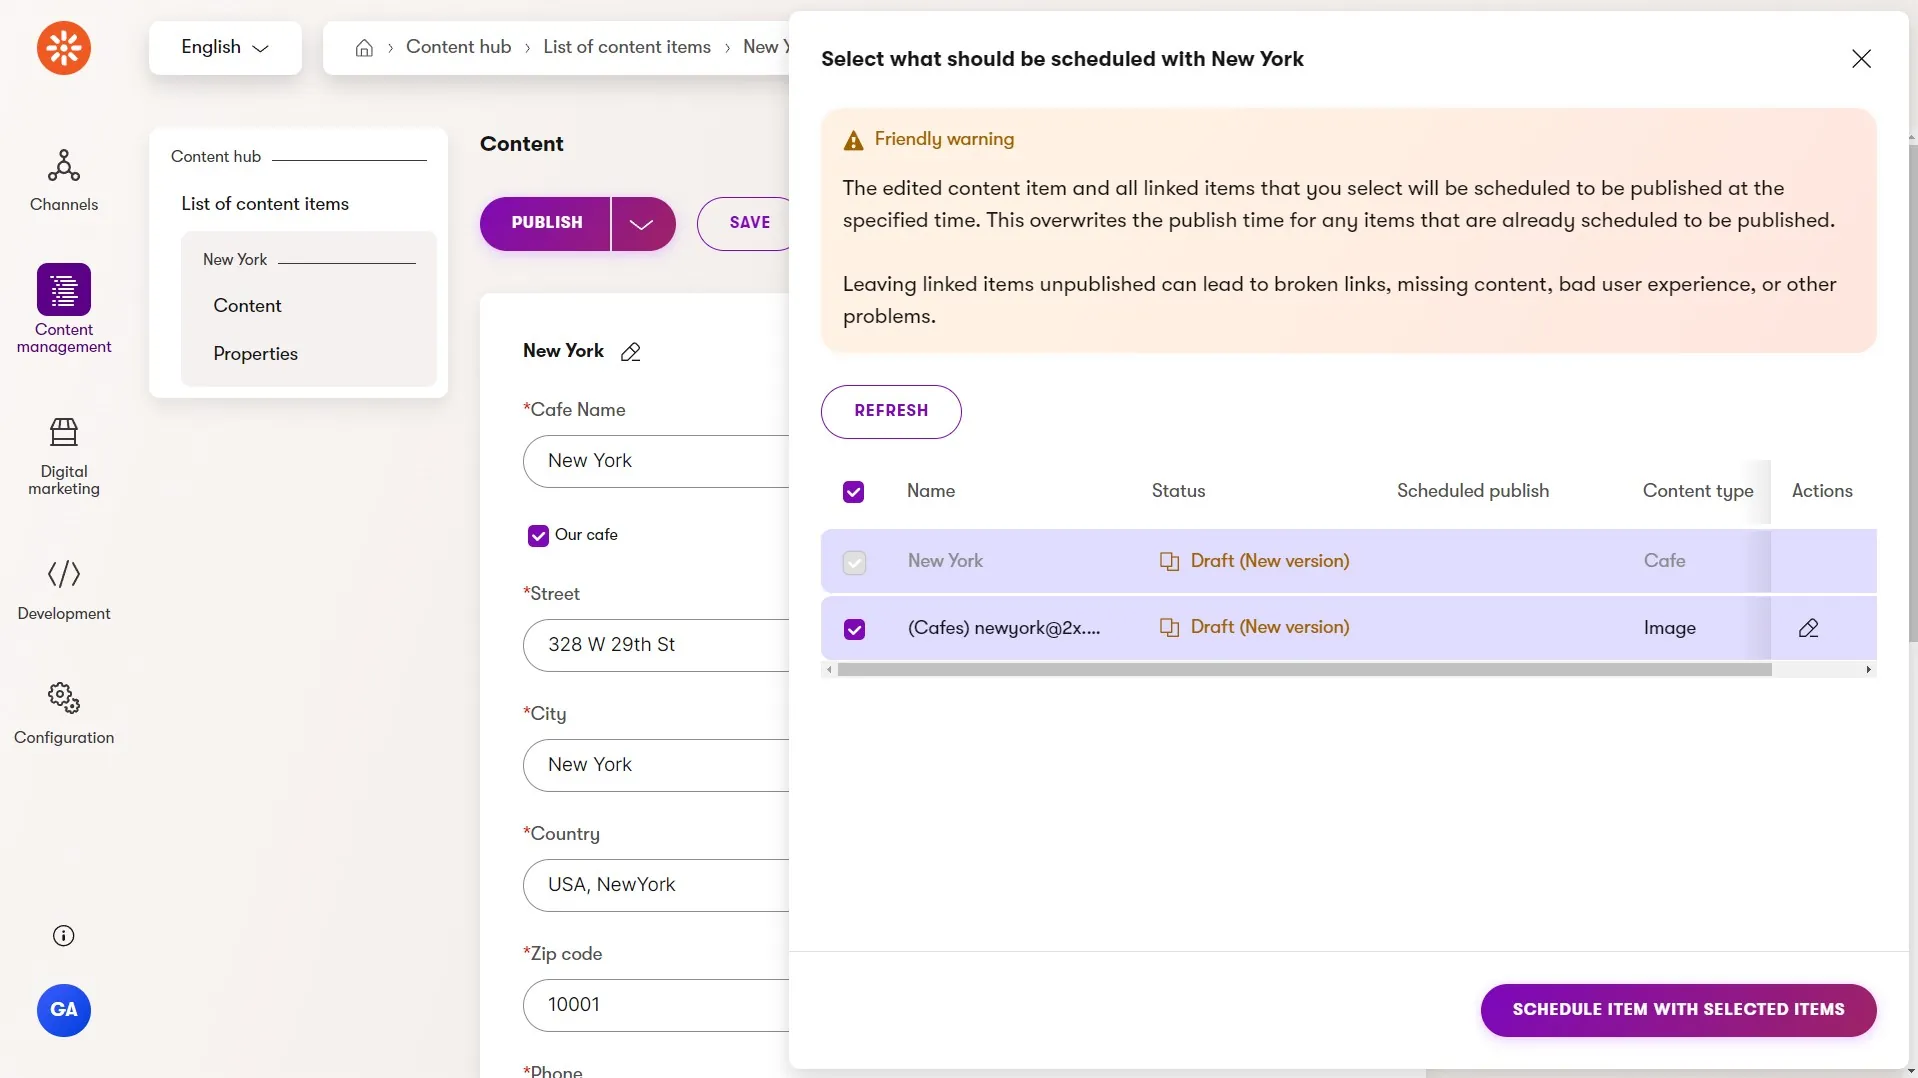Open the English language dropdown

coord(225,47)
